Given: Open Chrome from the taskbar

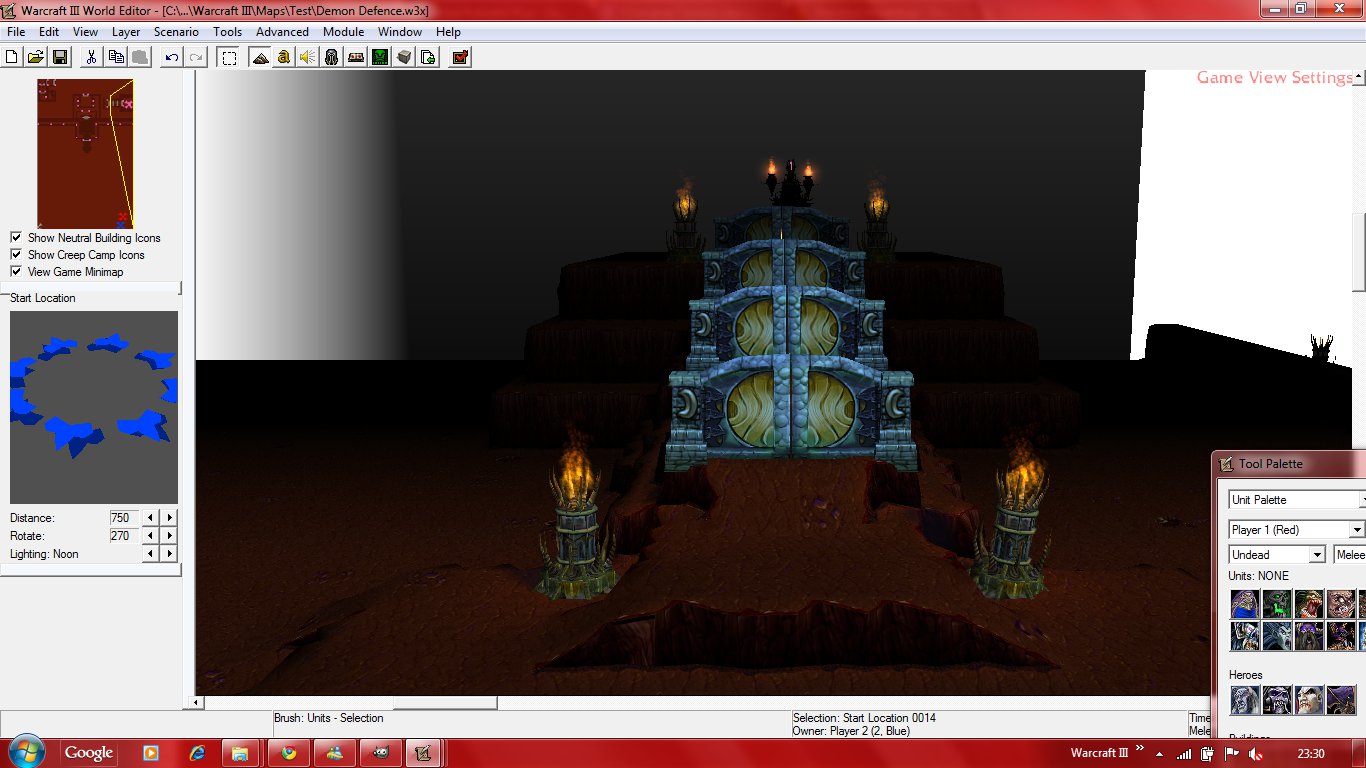Looking at the screenshot, I should point(289,752).
